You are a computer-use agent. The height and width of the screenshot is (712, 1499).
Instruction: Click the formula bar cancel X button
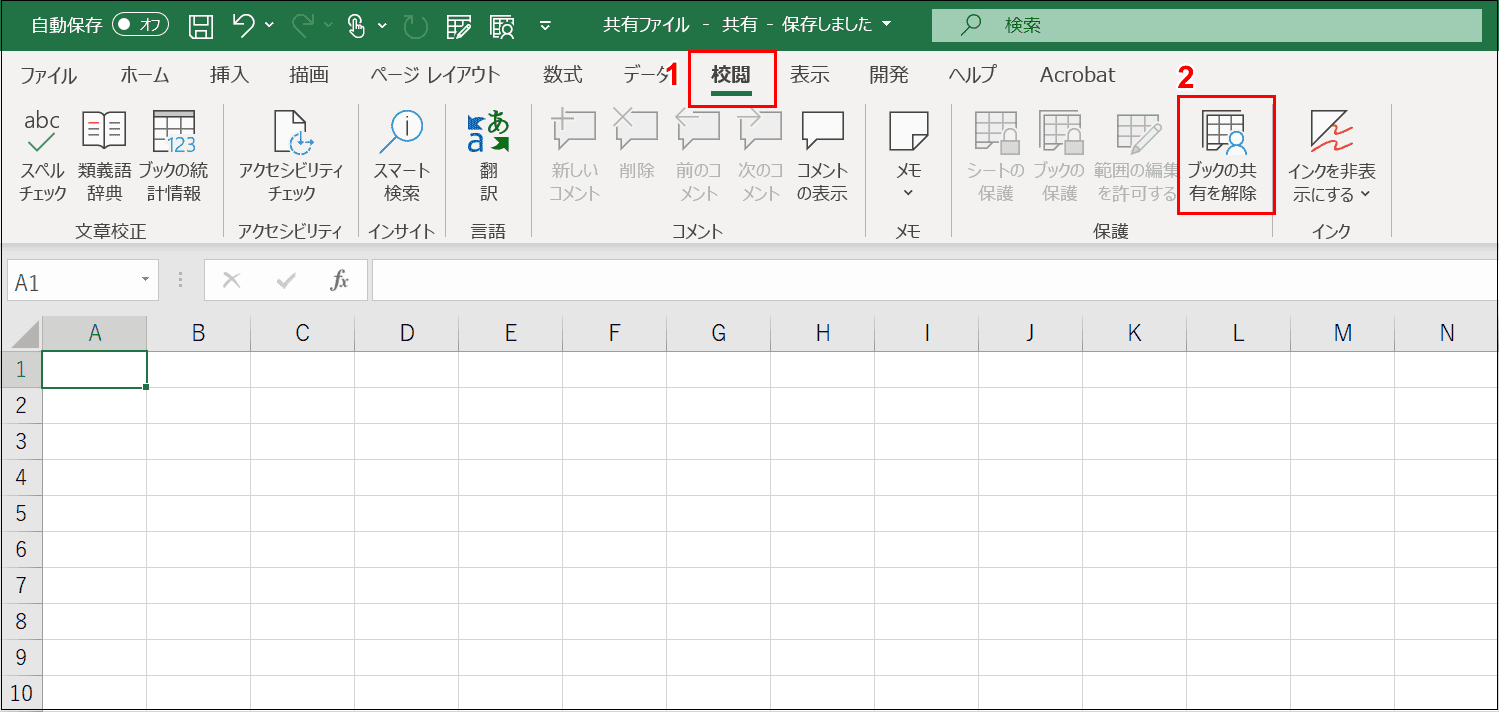pos(232,281)
